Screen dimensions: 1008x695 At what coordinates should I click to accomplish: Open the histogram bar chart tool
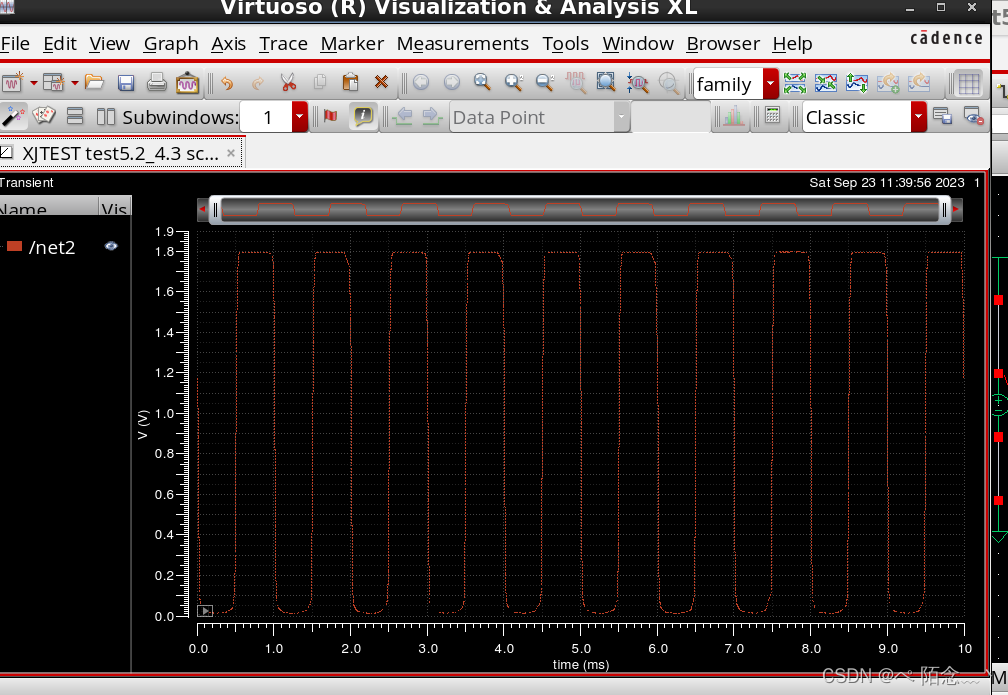(x=733, y=116)
